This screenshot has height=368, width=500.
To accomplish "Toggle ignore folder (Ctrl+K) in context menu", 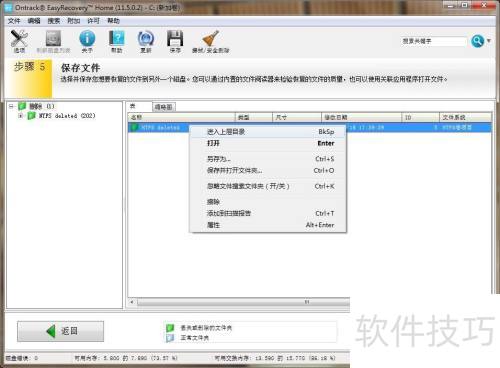I will tap(268, 186).
